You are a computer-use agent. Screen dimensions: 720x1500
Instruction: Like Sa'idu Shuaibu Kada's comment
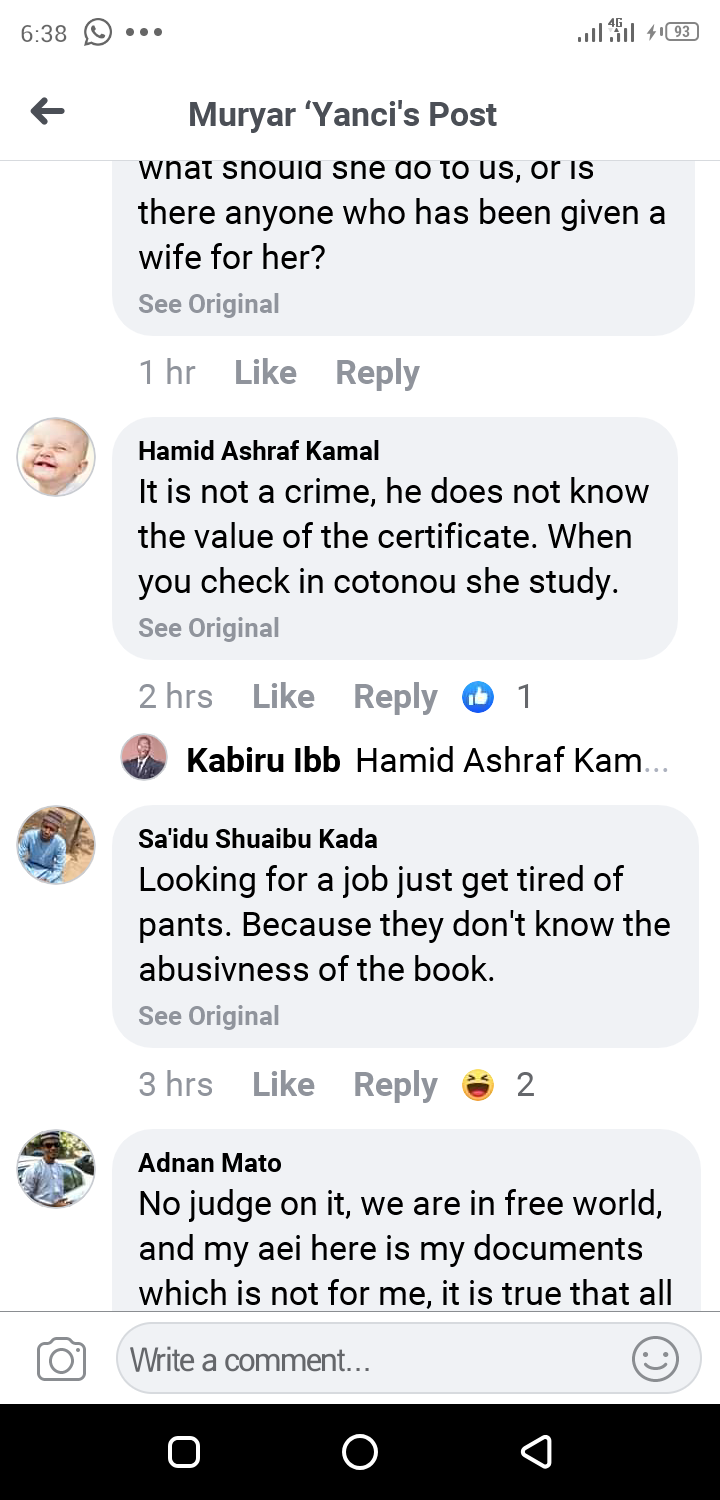tap(283, 1085)
